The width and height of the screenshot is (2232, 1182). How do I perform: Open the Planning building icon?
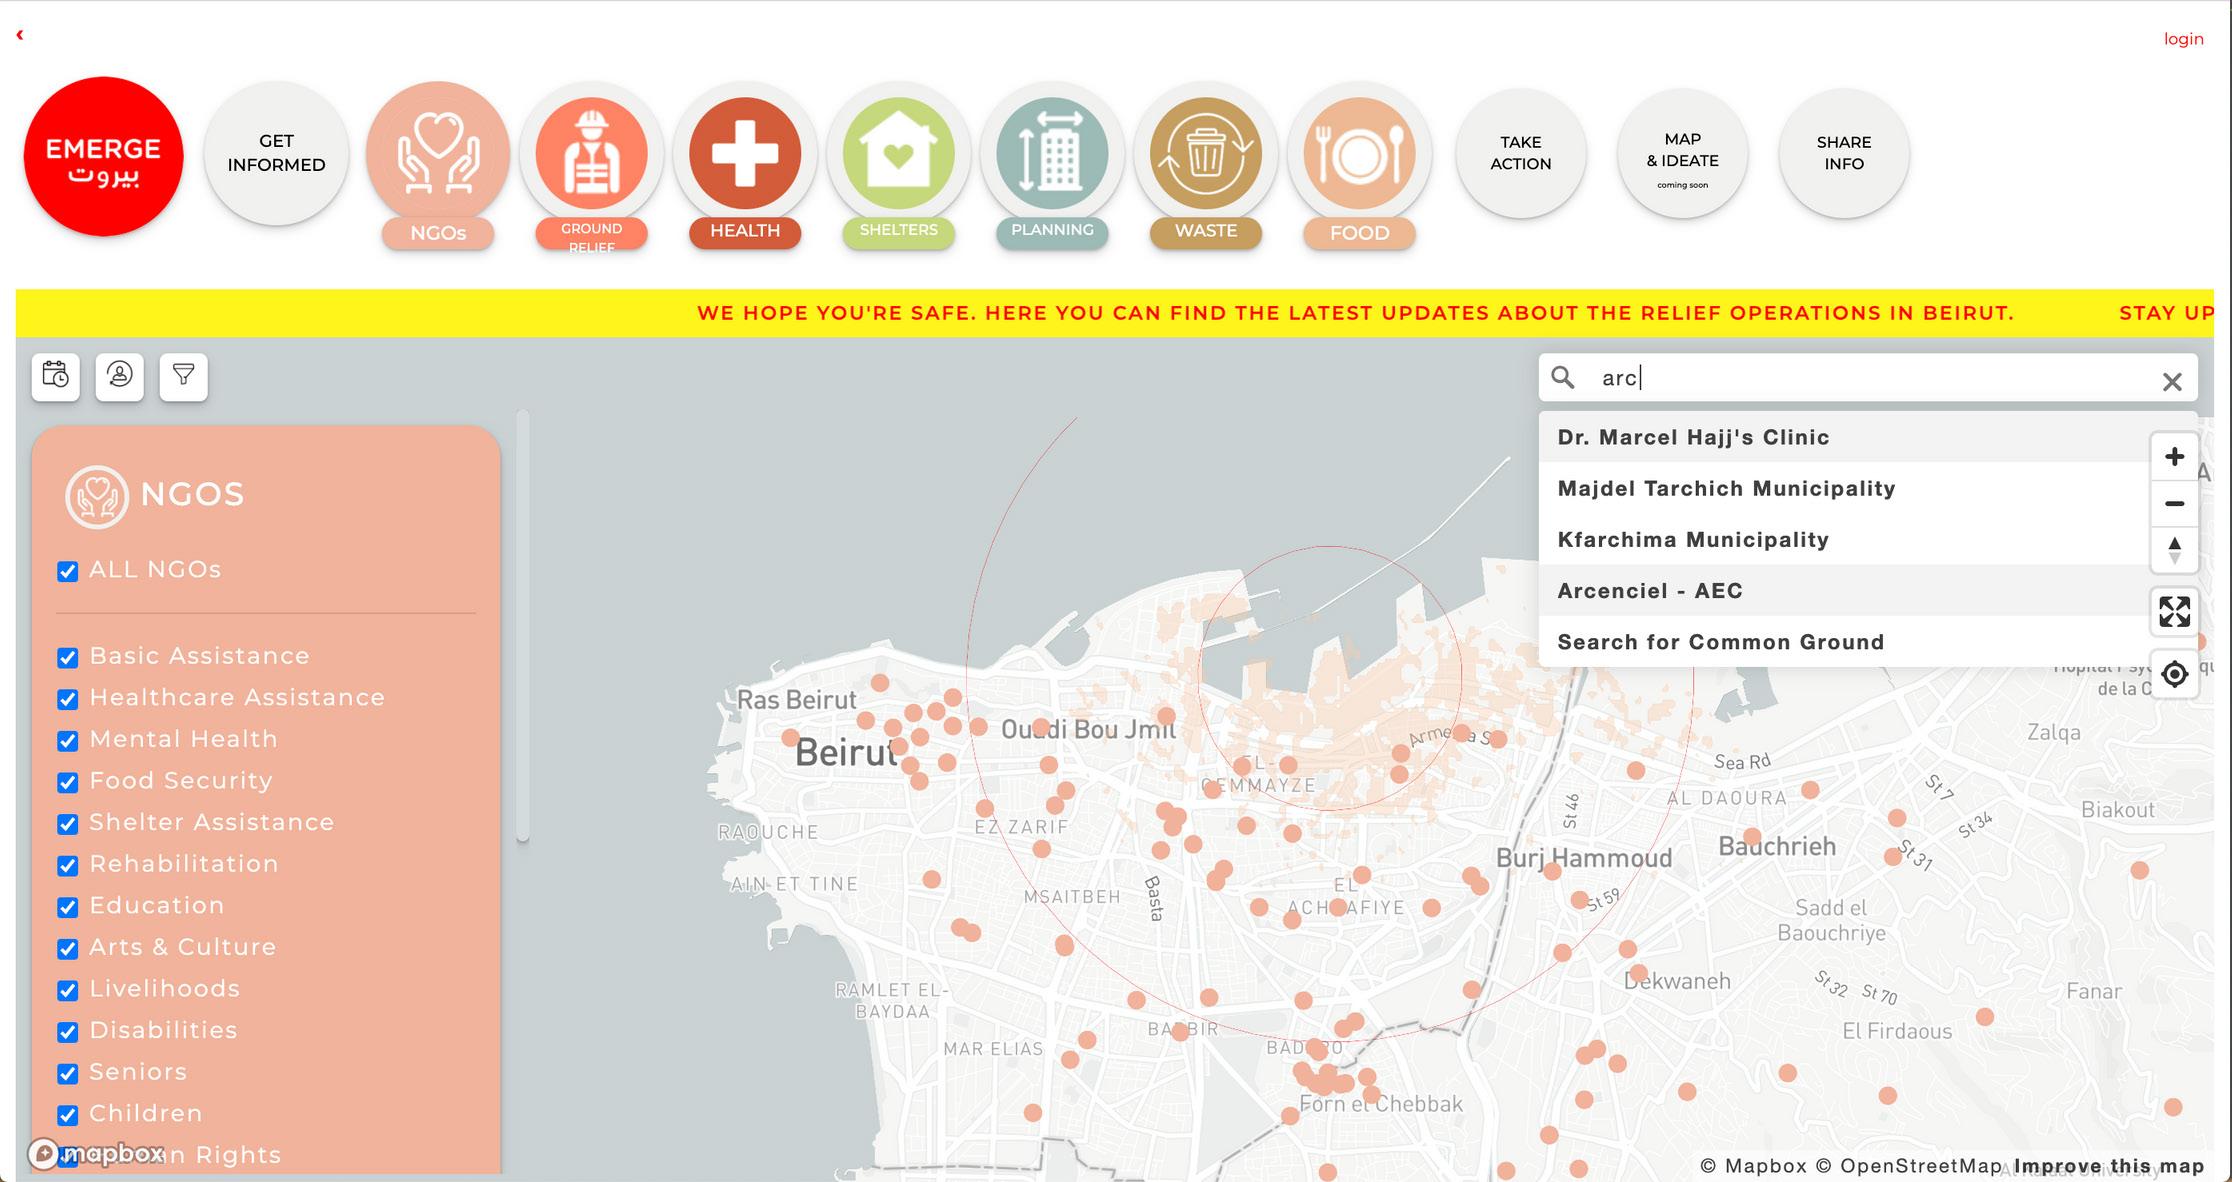pos(1052,154)
